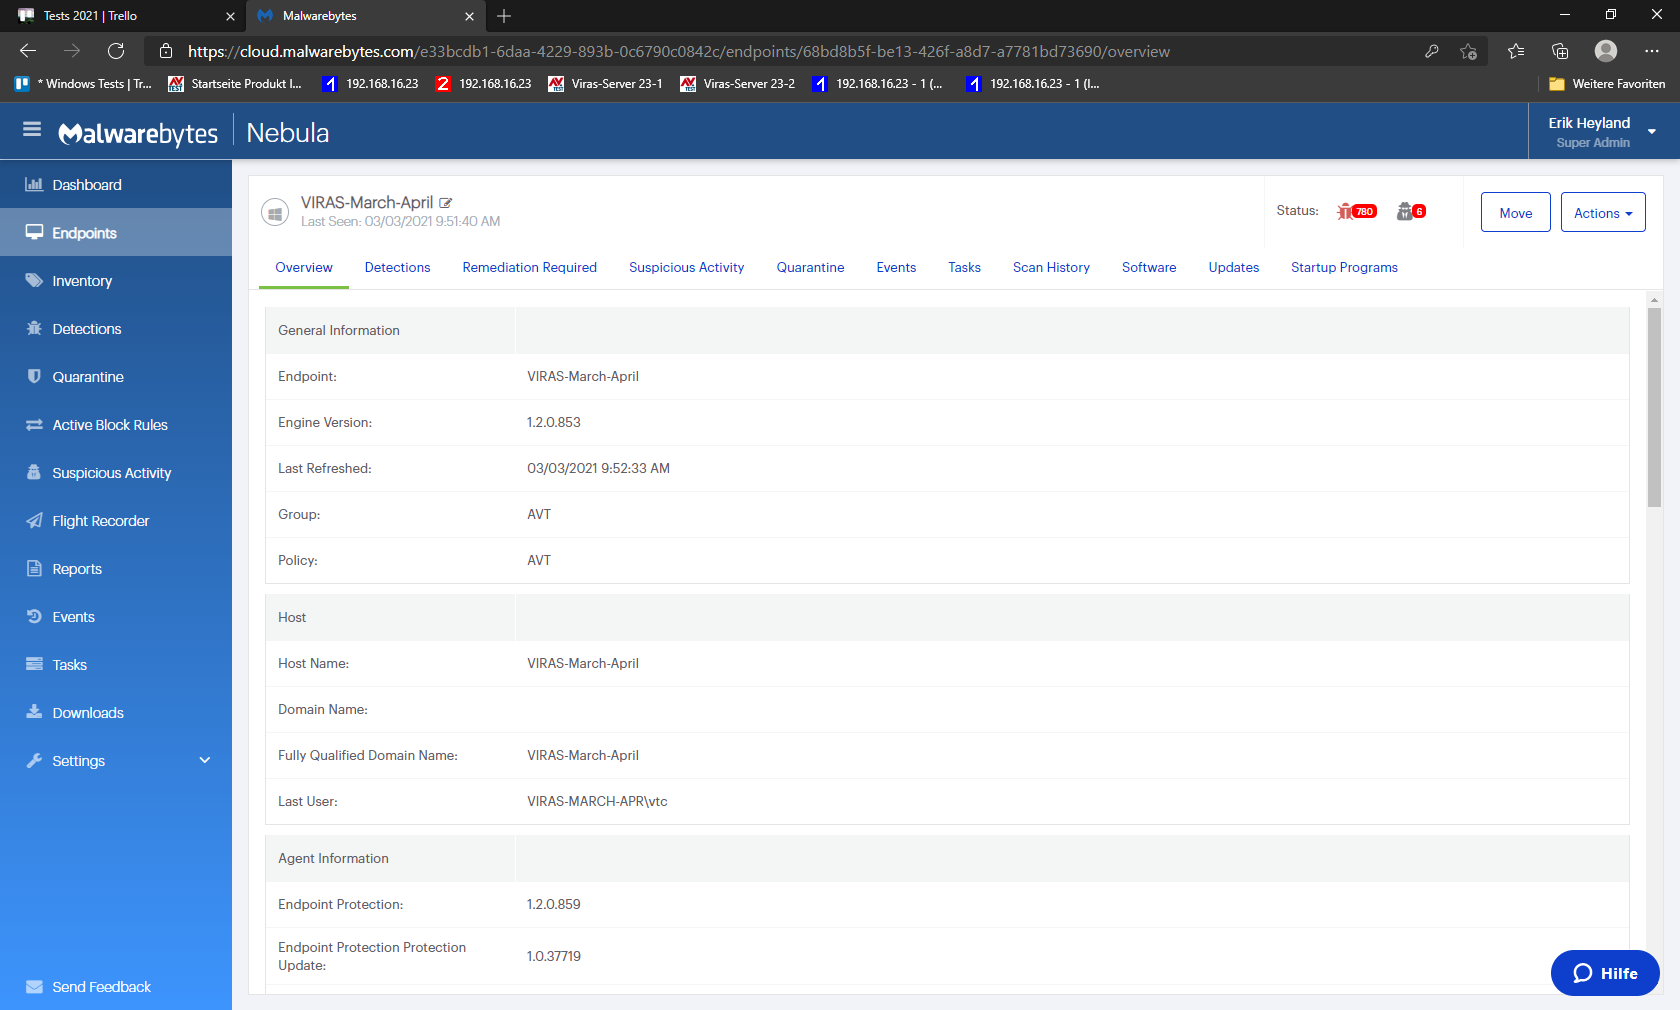Open Active Block Rules in sidebar
The image size is (1680, 1010).
pyautogui.click(x=109, y=425)
